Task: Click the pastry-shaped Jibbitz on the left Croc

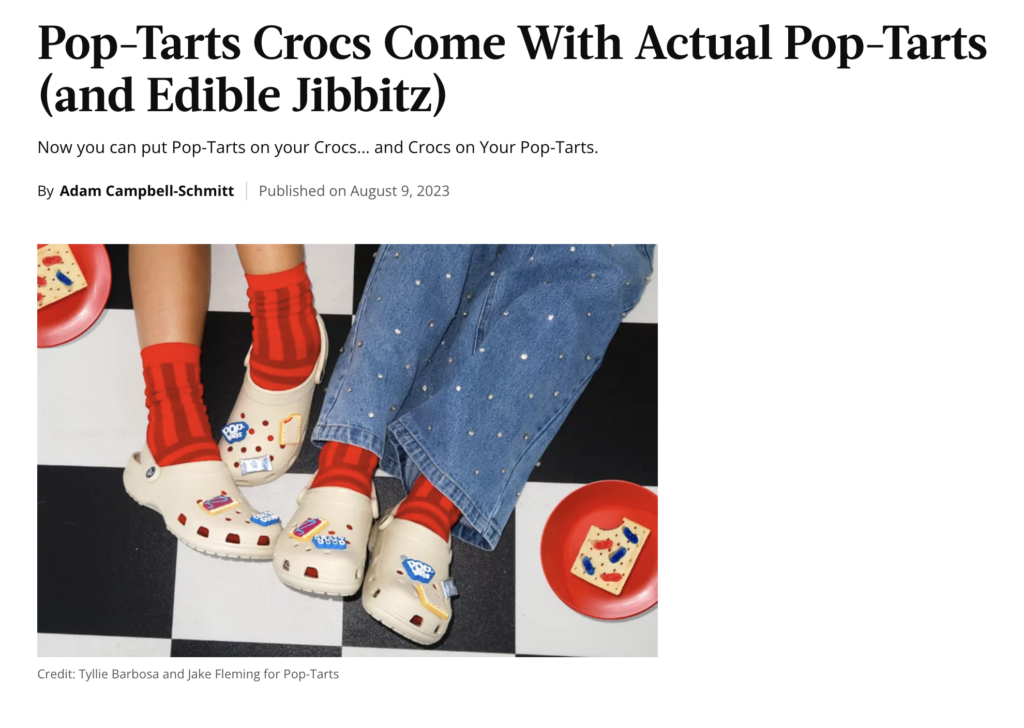Action: click(x=217, y=505)
